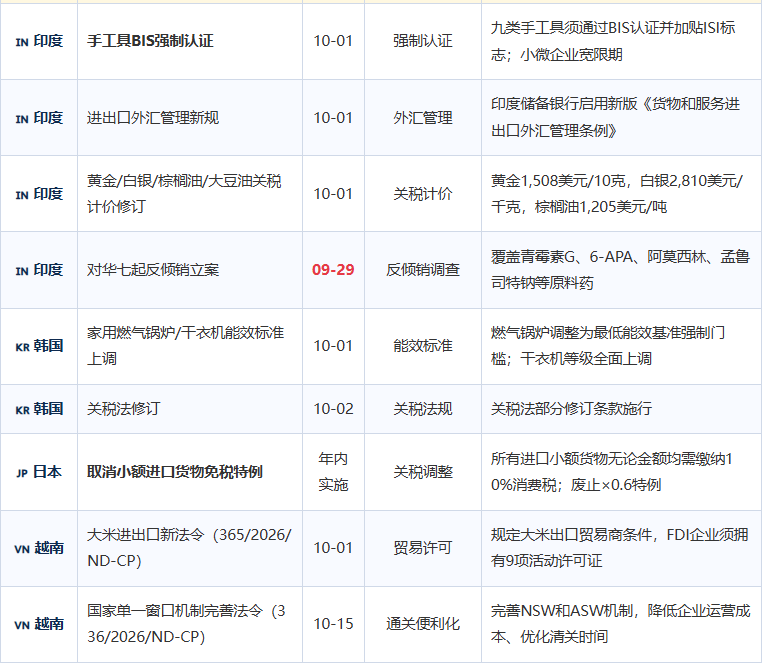The height and width of the screenshot is (663, 762).
Task: Click IN 印度 cell in 外汇管理 row
Action: [39, 118]
